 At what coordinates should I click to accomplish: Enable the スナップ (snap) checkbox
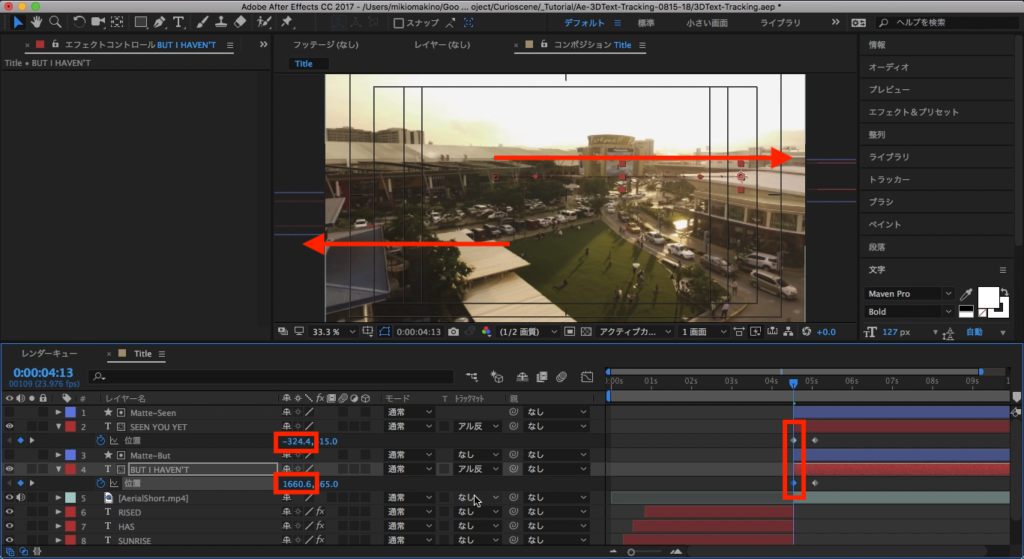pyautogui.click(x=400, y=22)
